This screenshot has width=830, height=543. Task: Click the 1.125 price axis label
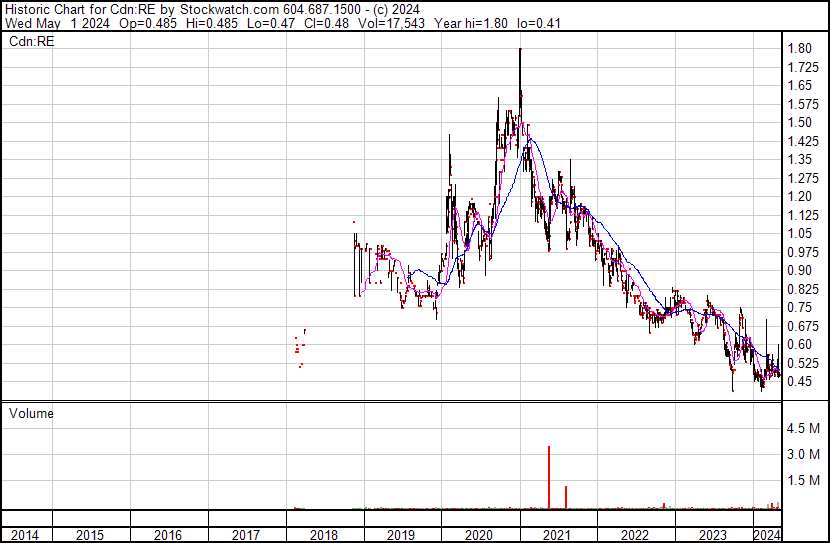803,215
